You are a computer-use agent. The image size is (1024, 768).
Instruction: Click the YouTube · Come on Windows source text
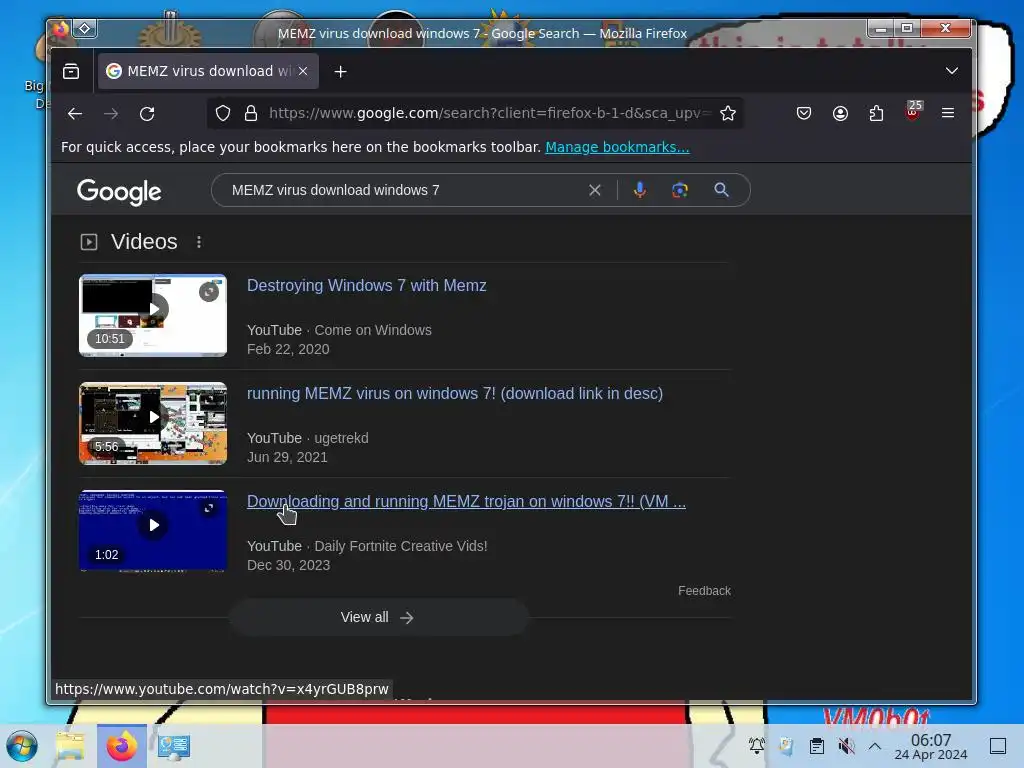click(x=339, y=330)
